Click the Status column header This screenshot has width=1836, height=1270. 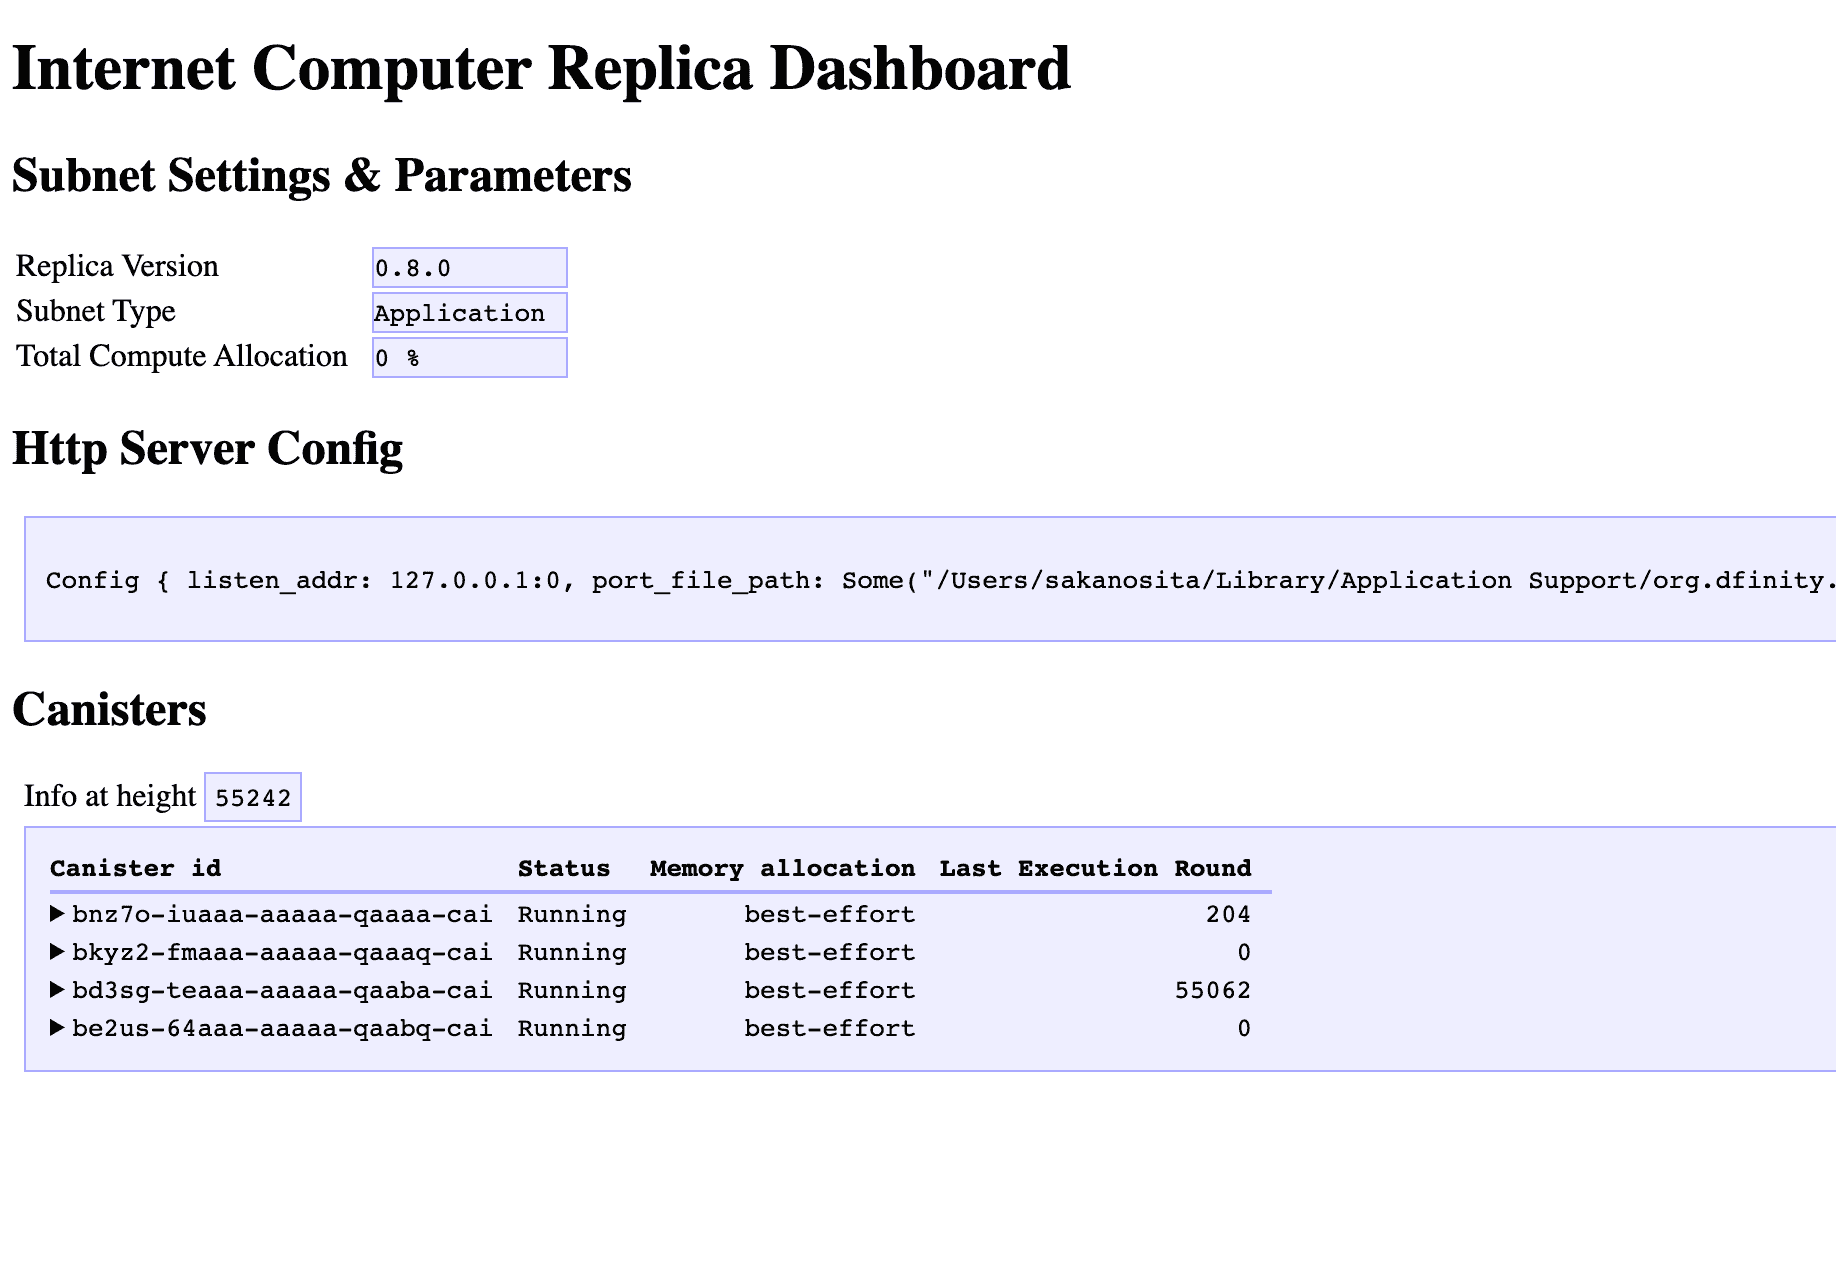pyautogui.click(x=564, y=868)
